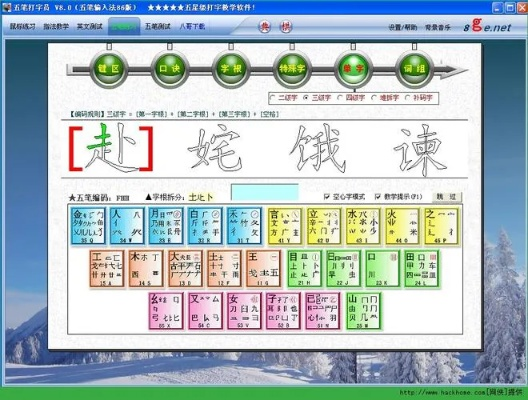This screenshot has width=528, height=400.
Task: Click the outlined practice character 谏
Action: 421,150
